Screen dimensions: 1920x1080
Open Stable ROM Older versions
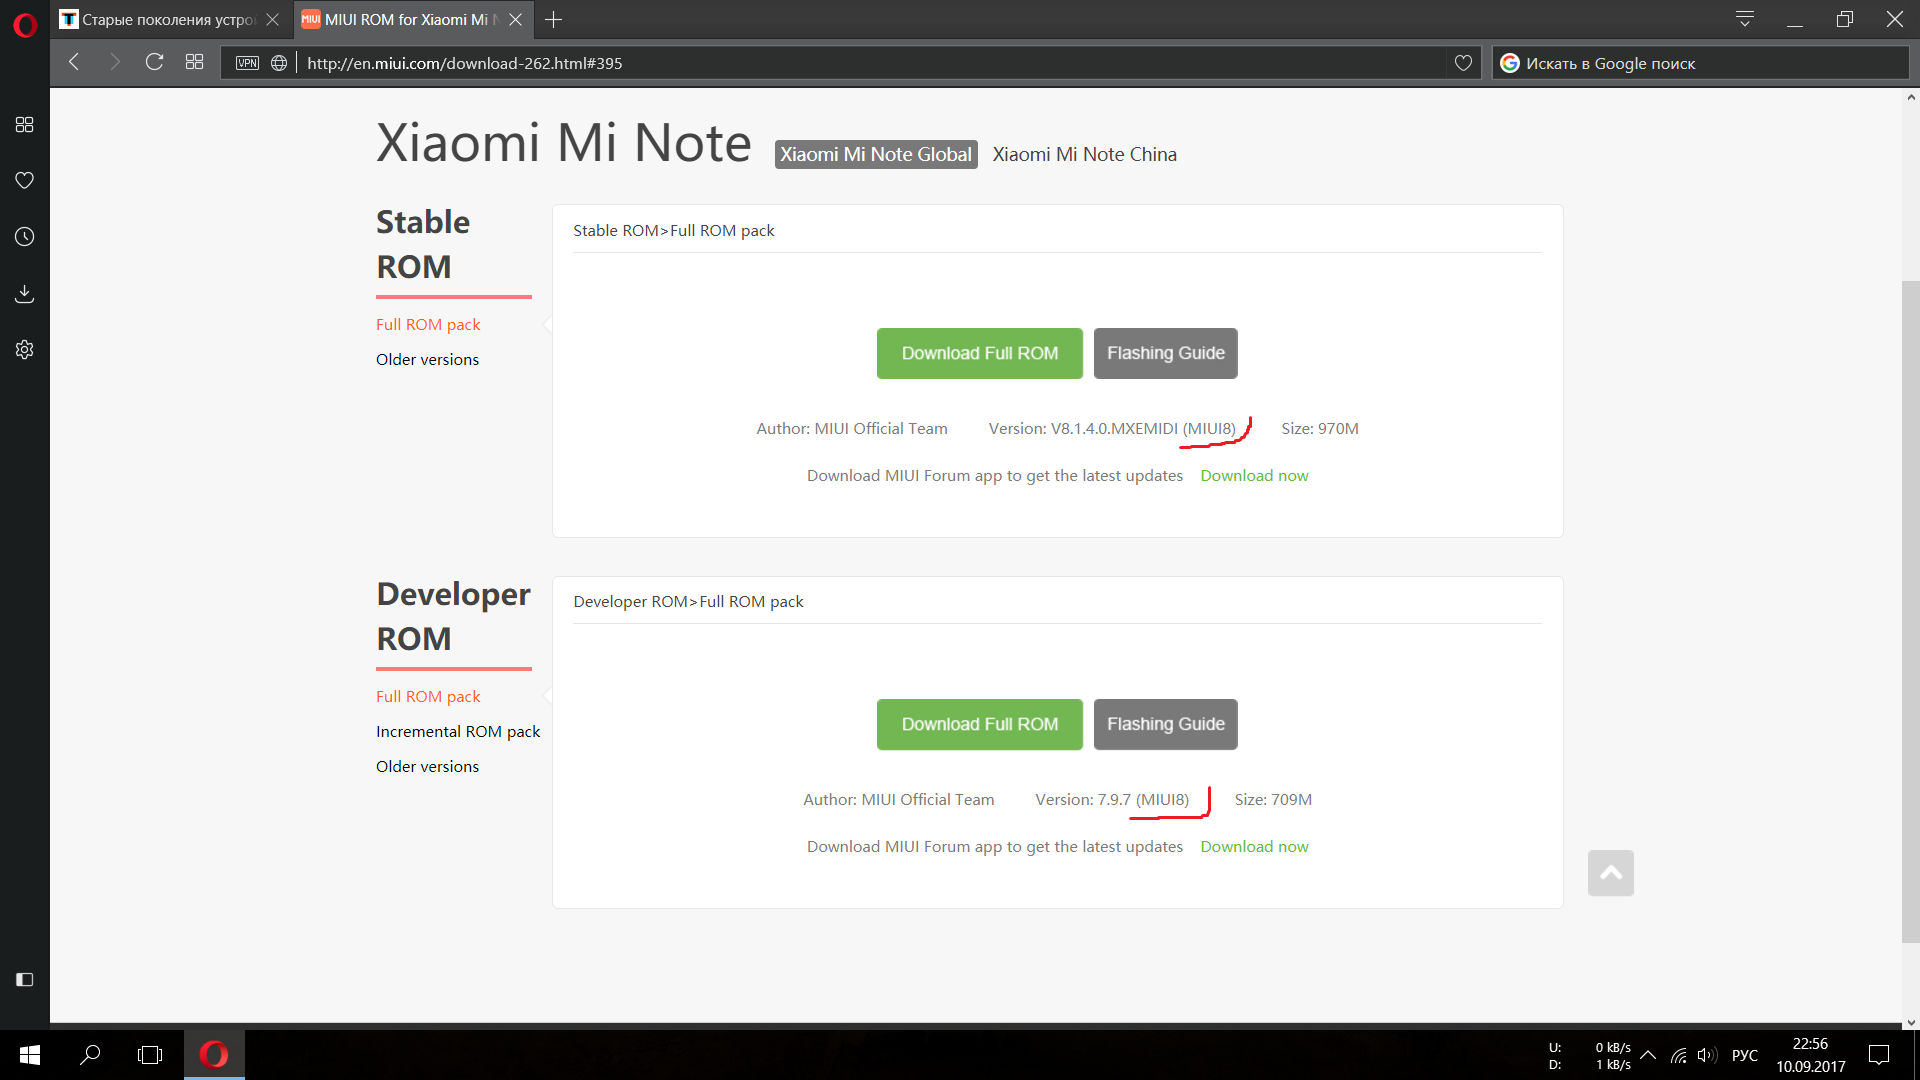pyautogui.click(x=427, y=359)
